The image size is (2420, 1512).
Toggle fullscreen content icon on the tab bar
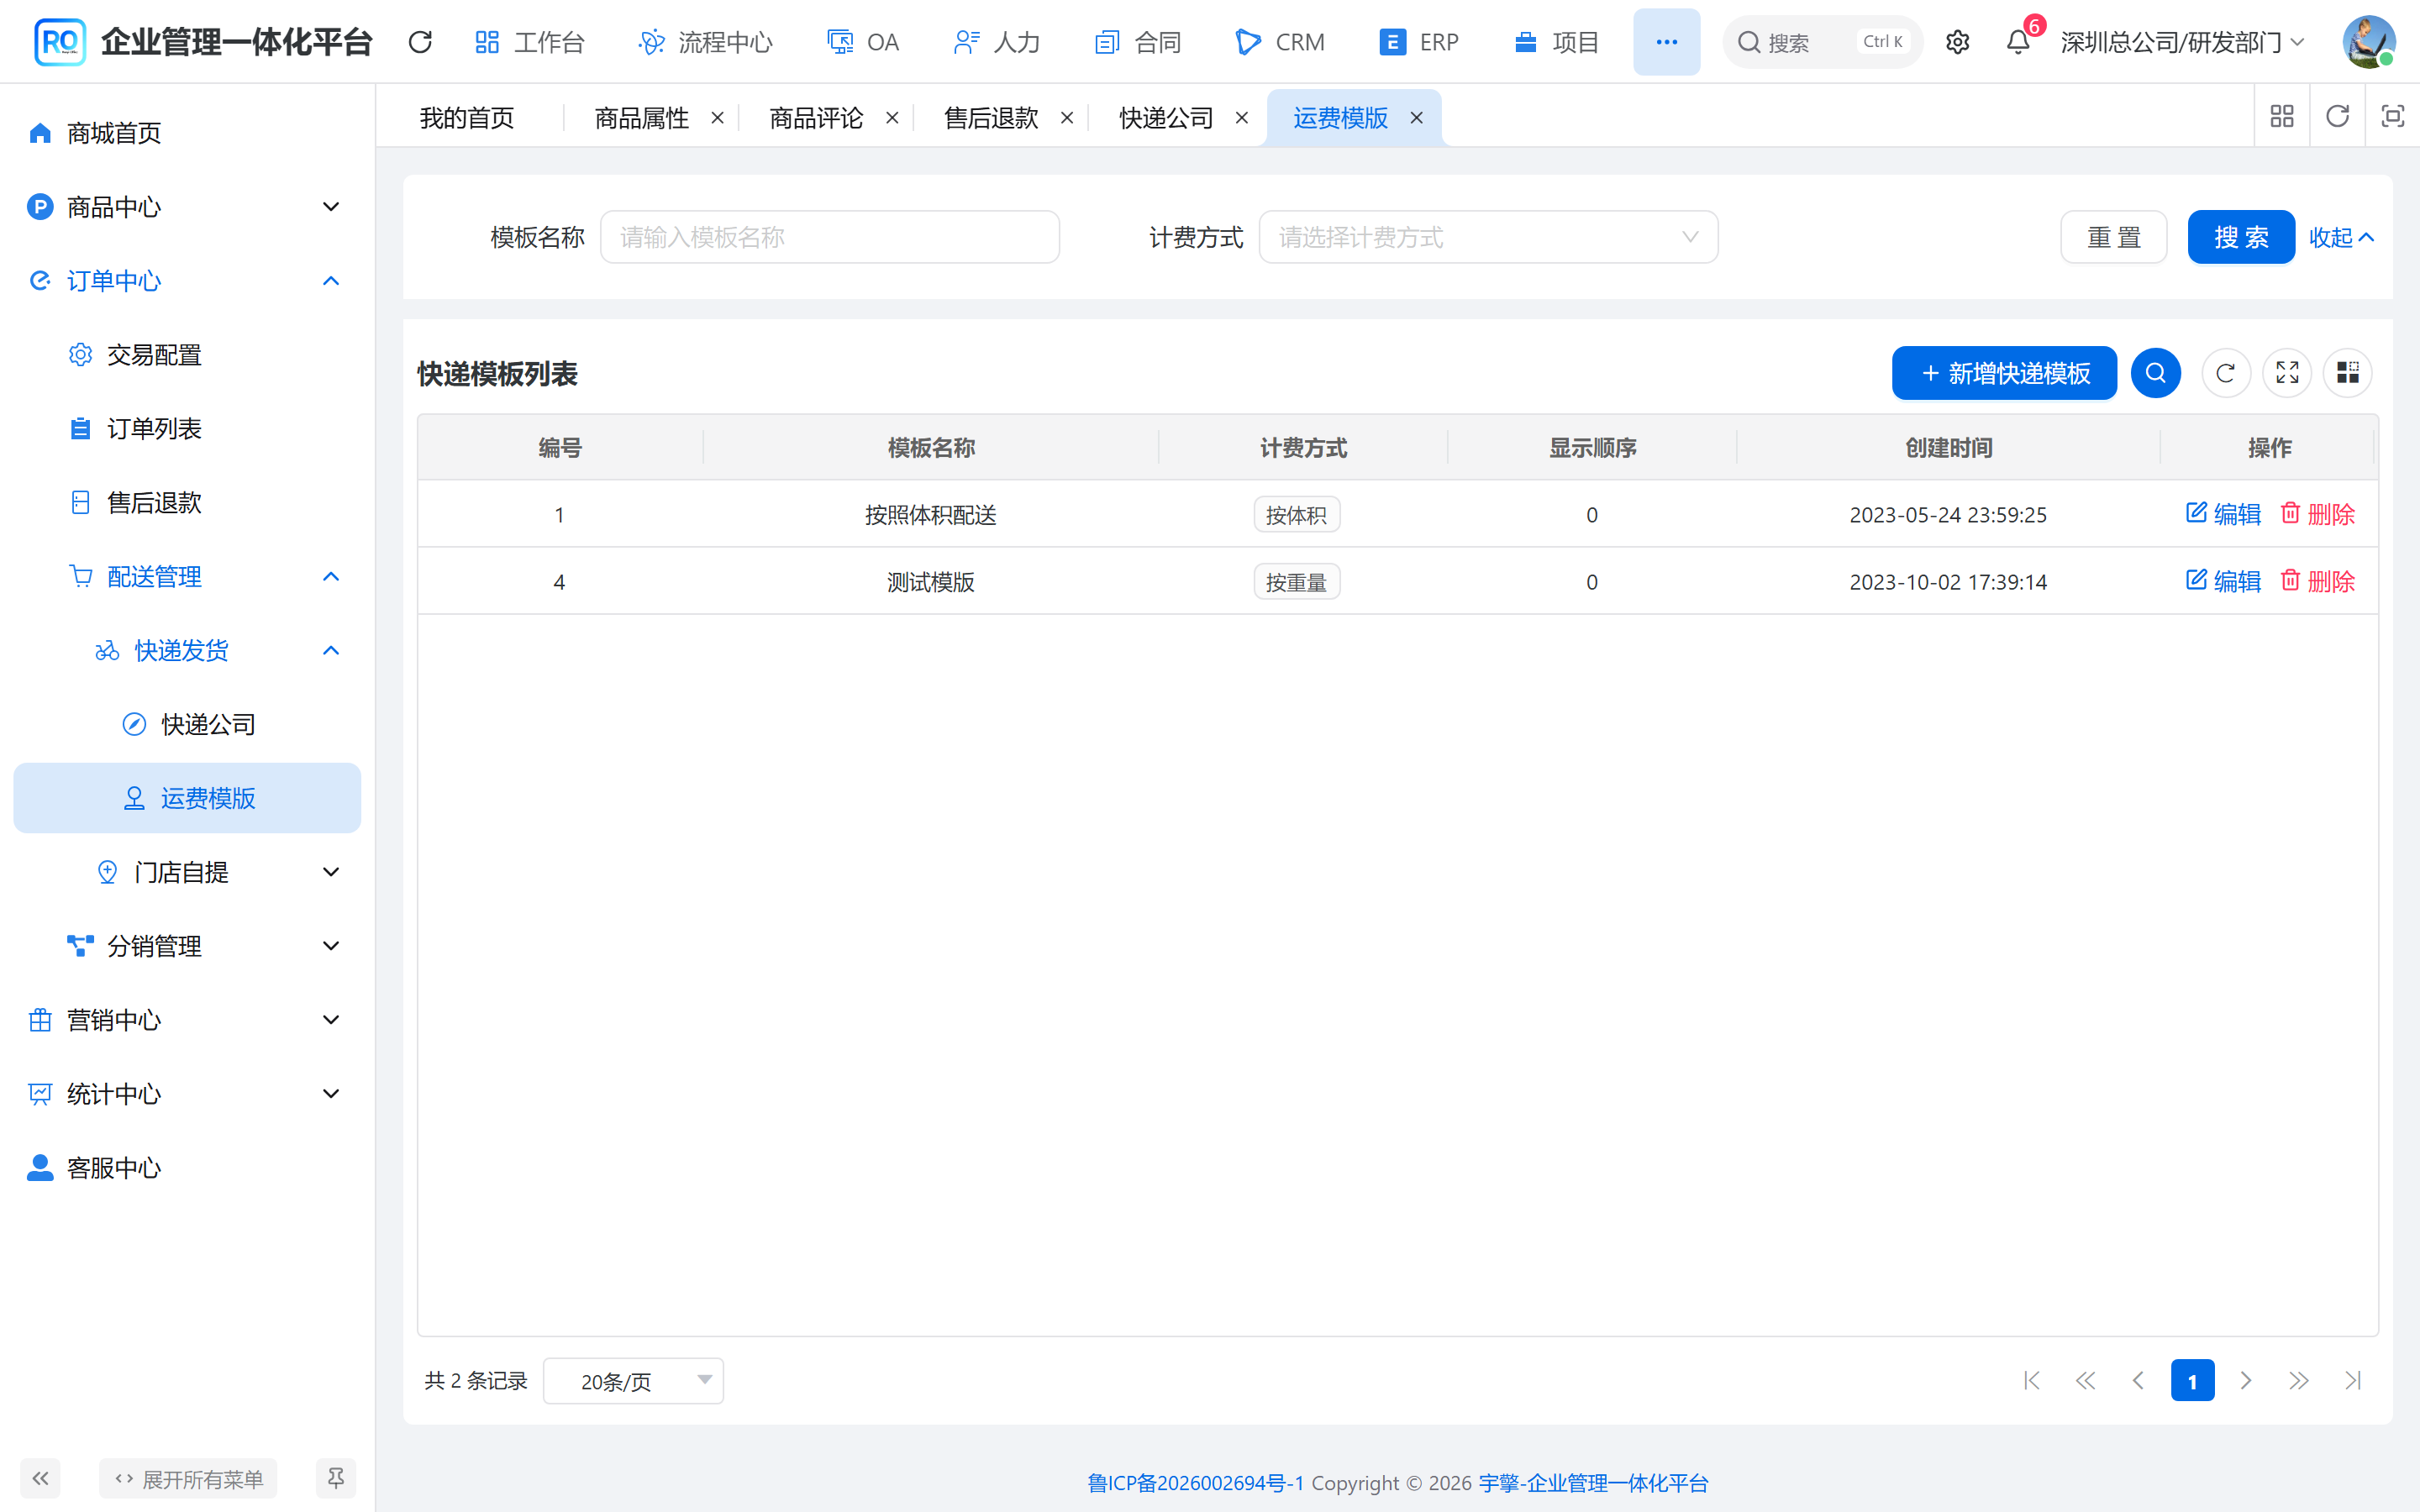coord(2392,117)
